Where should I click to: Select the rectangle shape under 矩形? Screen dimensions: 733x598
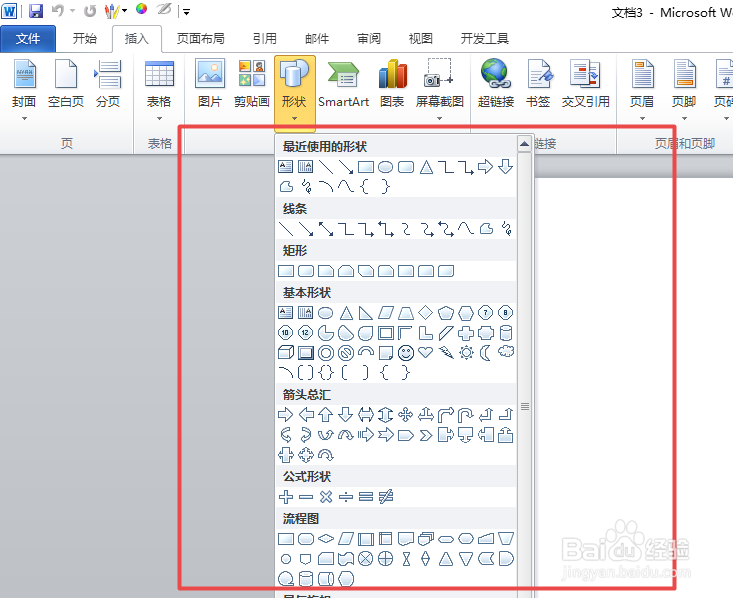coord(286,271)
